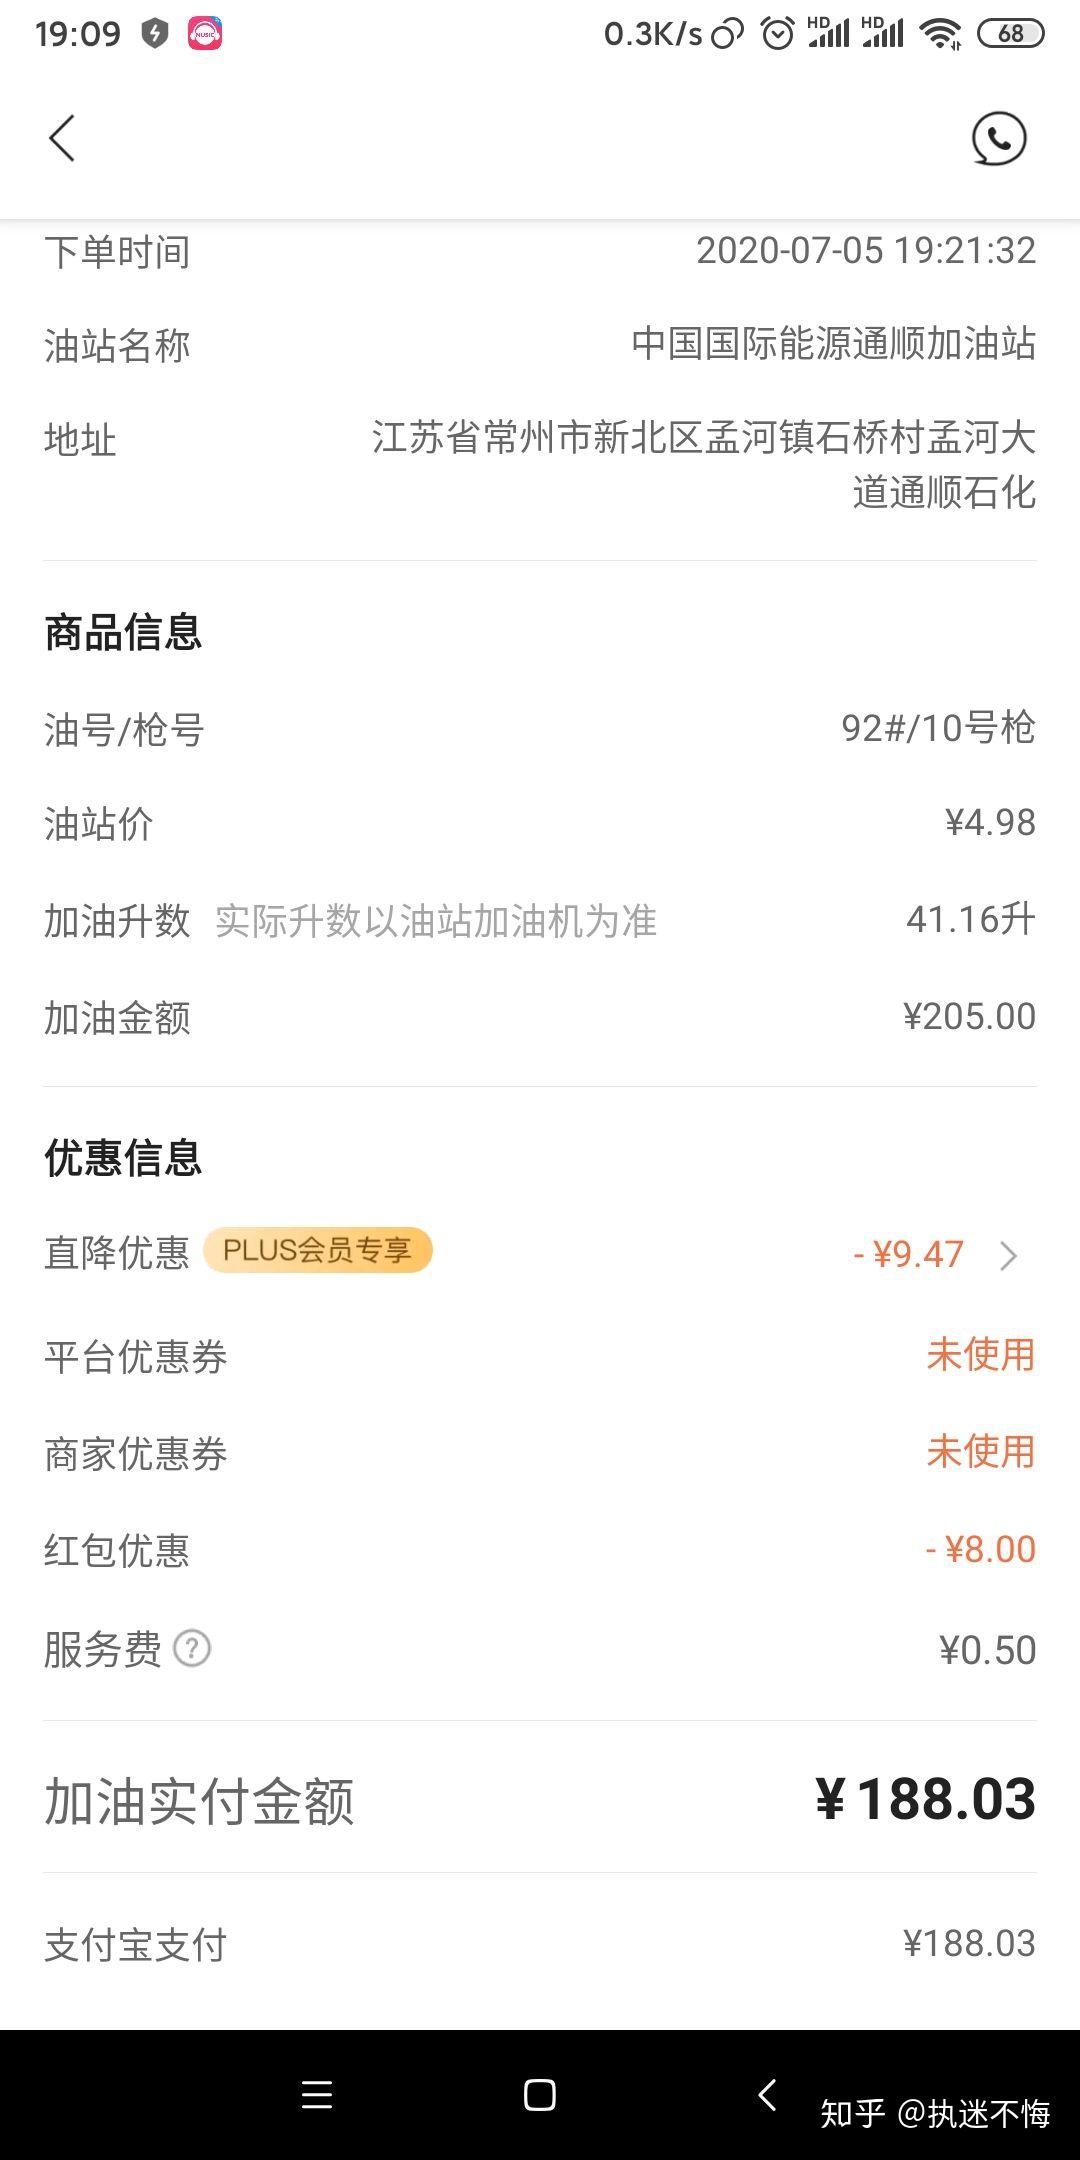Tap the shield notification icon in status bar

[x=154, y=33]
